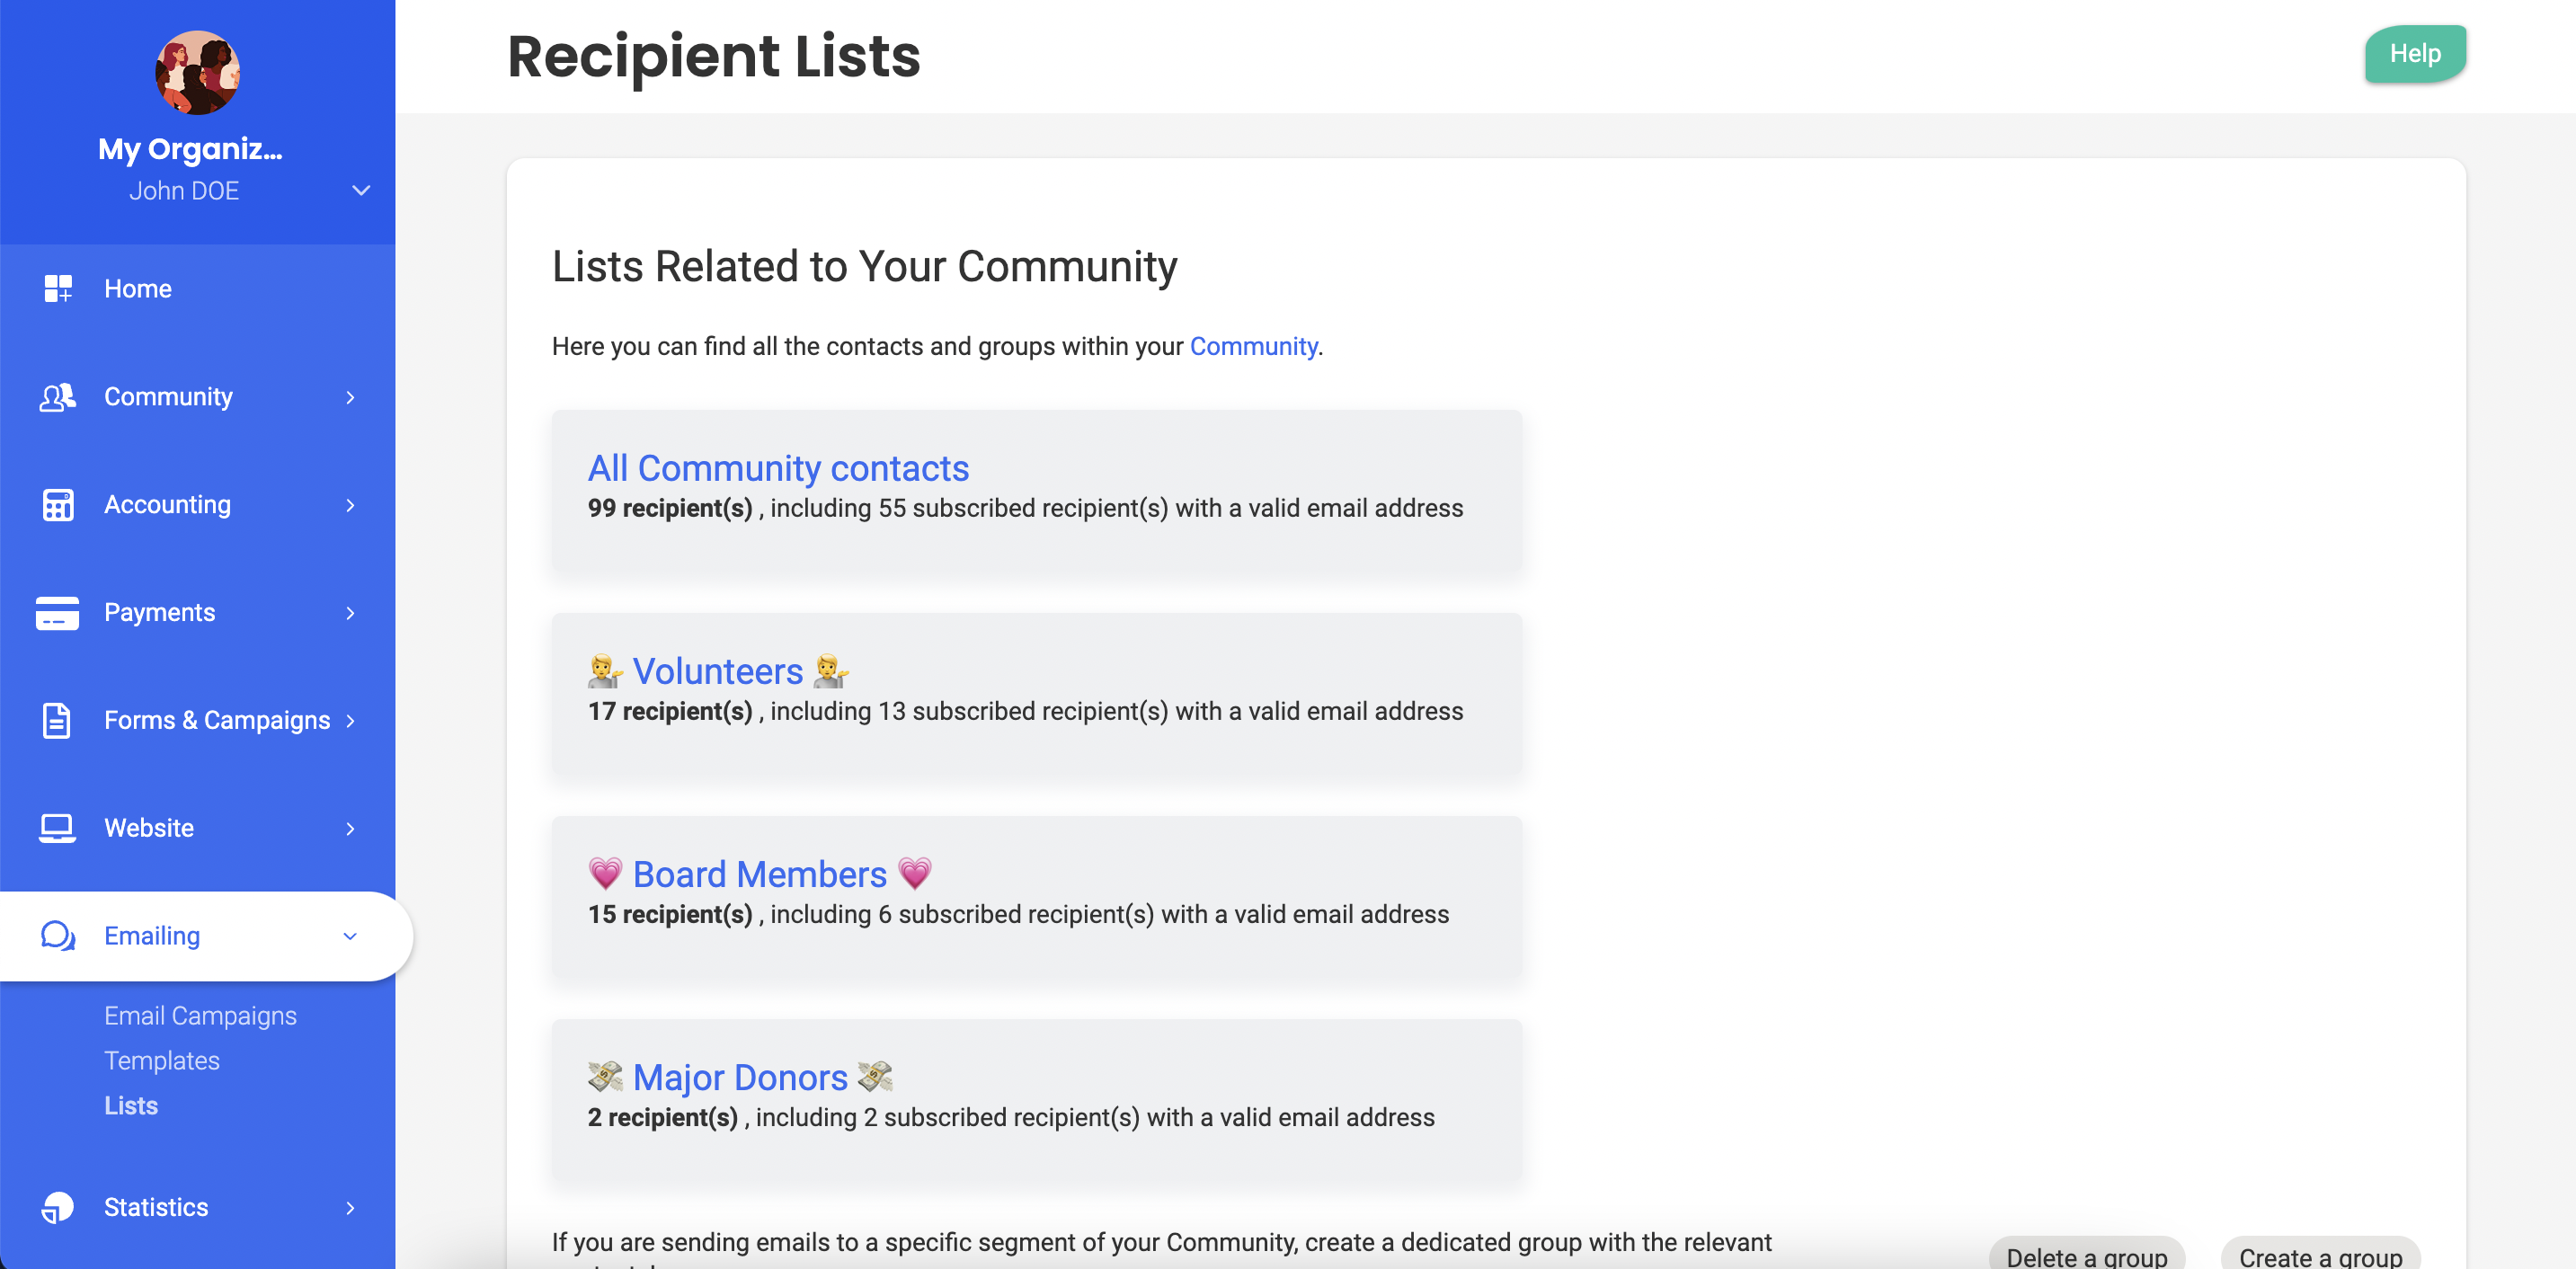Click the Emailing chat bubble icon
The width and height of the screenshot is (2576, 1269).
[x=58, y=936]
